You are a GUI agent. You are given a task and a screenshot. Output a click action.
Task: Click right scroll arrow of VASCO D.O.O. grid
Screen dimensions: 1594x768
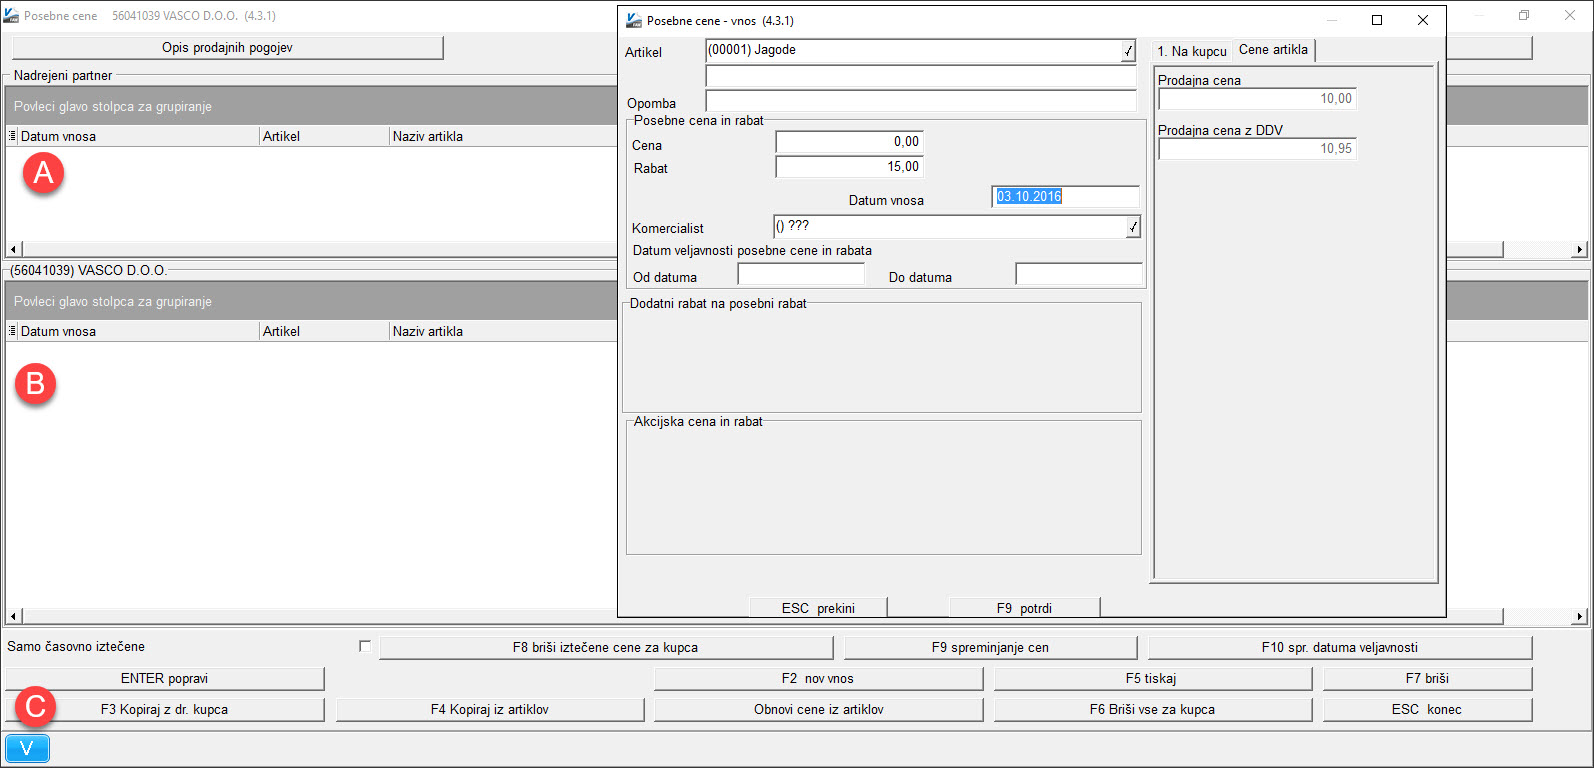click(1580, 617)
